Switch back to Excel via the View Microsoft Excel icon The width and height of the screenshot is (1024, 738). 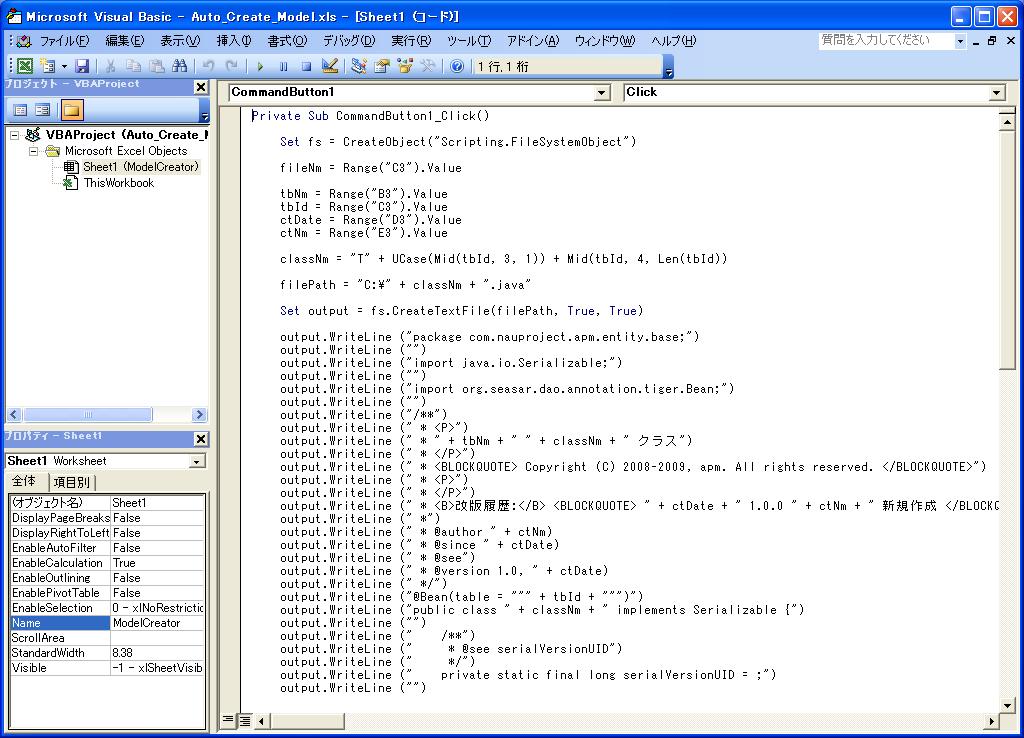tap(24, 65)
